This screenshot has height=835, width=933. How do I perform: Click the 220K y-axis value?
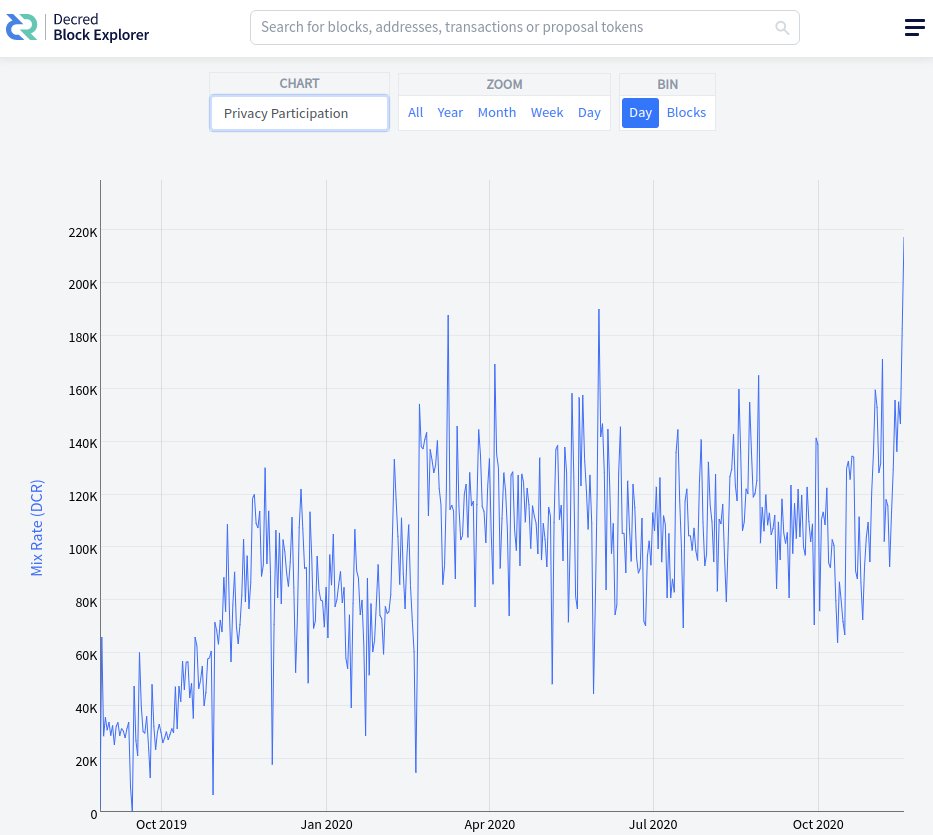(x=83, y=232)
